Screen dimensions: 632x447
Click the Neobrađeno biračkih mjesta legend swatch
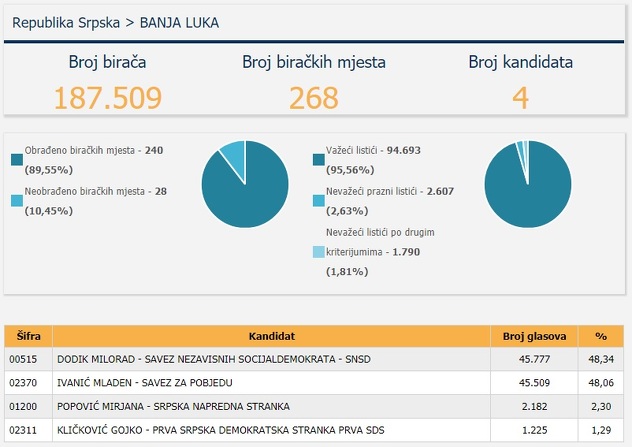click(17, 201)
